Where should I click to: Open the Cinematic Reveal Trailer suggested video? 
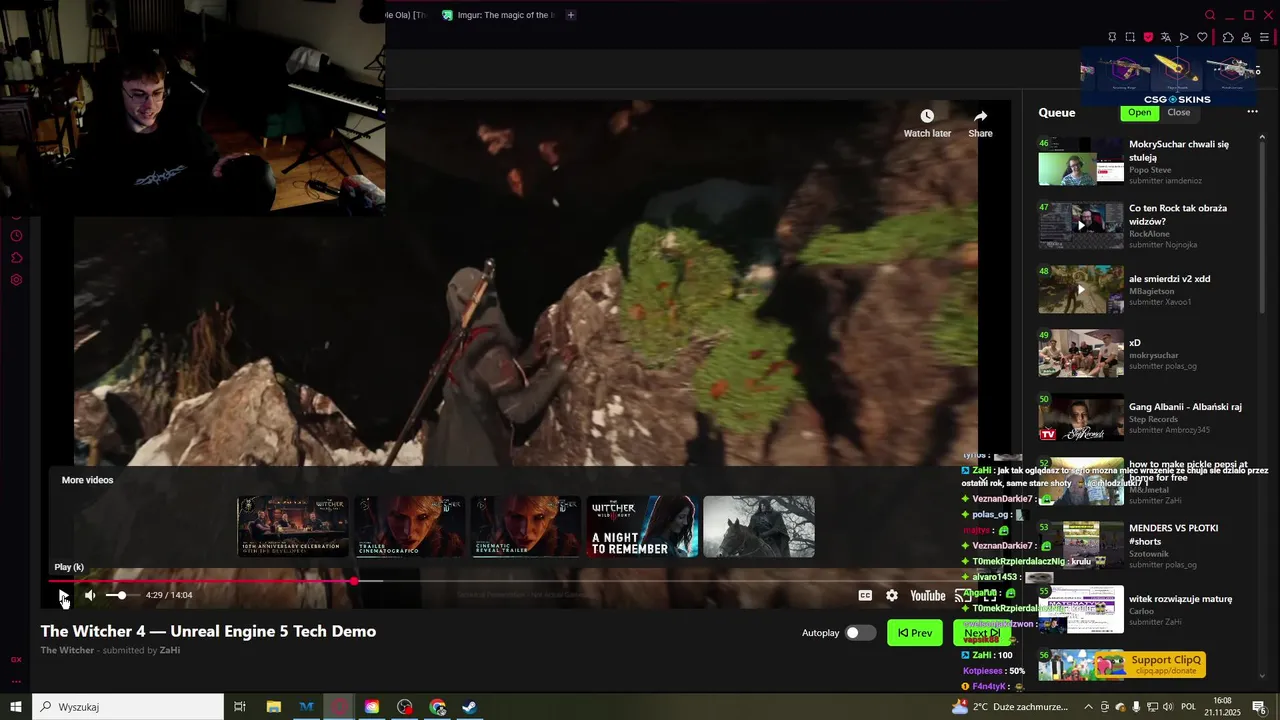pos(526,527)
